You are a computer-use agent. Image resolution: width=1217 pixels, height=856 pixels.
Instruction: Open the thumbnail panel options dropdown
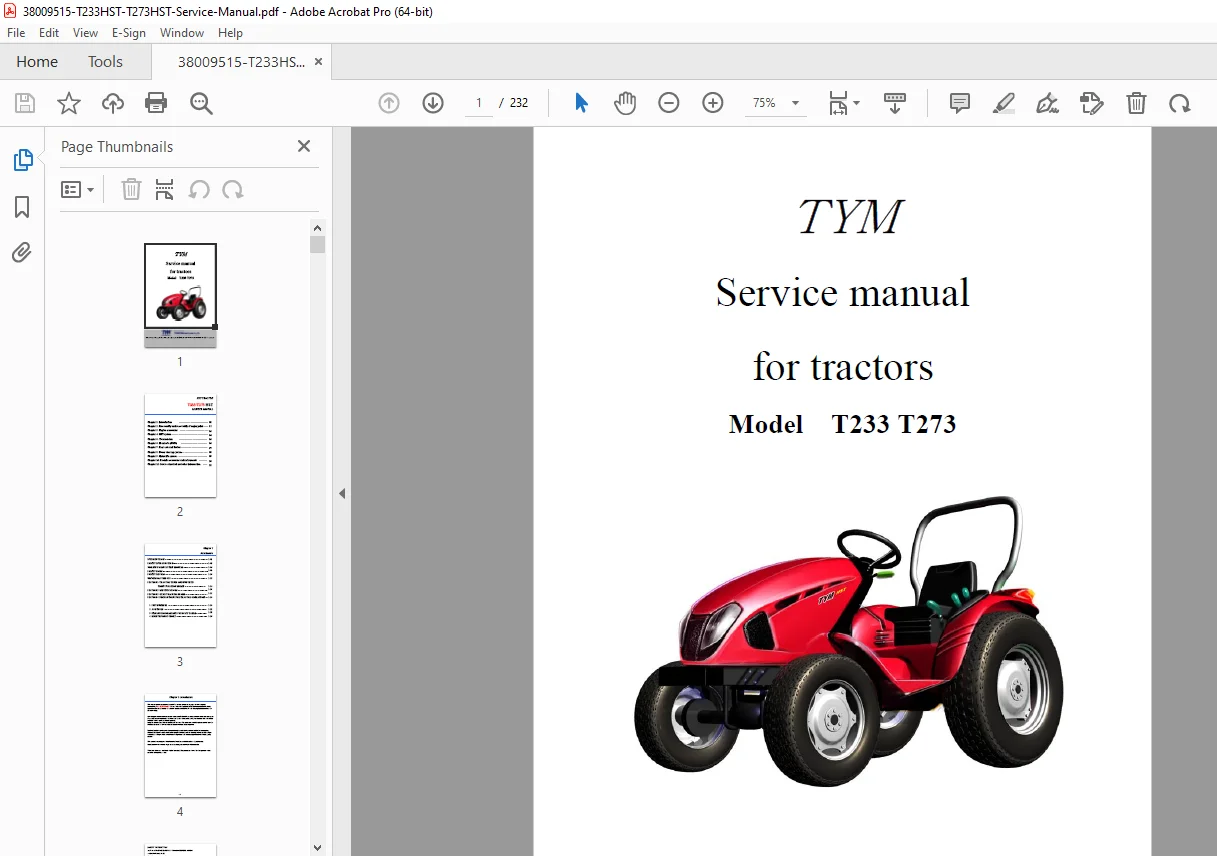click(x=77, y=189)
